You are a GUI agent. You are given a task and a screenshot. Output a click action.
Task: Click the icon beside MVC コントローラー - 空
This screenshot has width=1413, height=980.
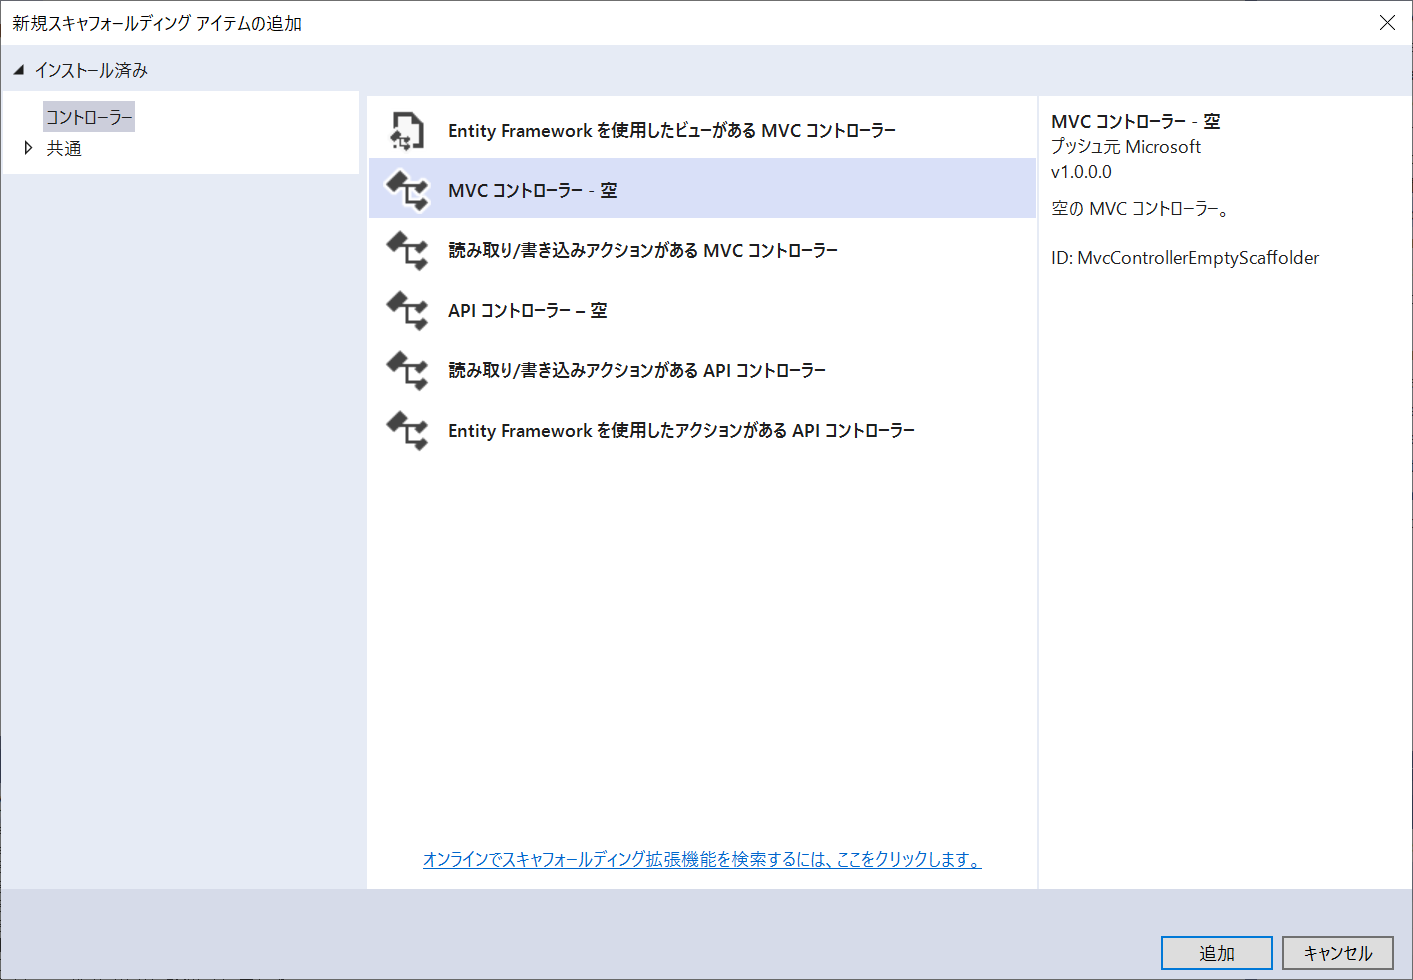pyautogui.click(x=407, y=190)
